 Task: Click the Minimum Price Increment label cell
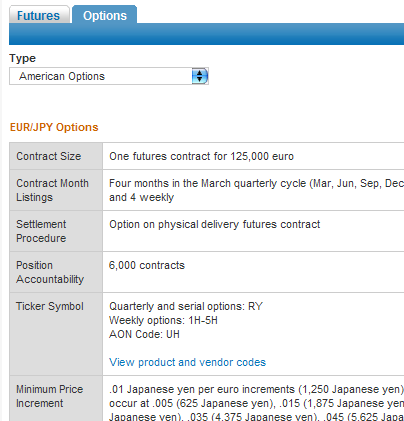(56, 398)
